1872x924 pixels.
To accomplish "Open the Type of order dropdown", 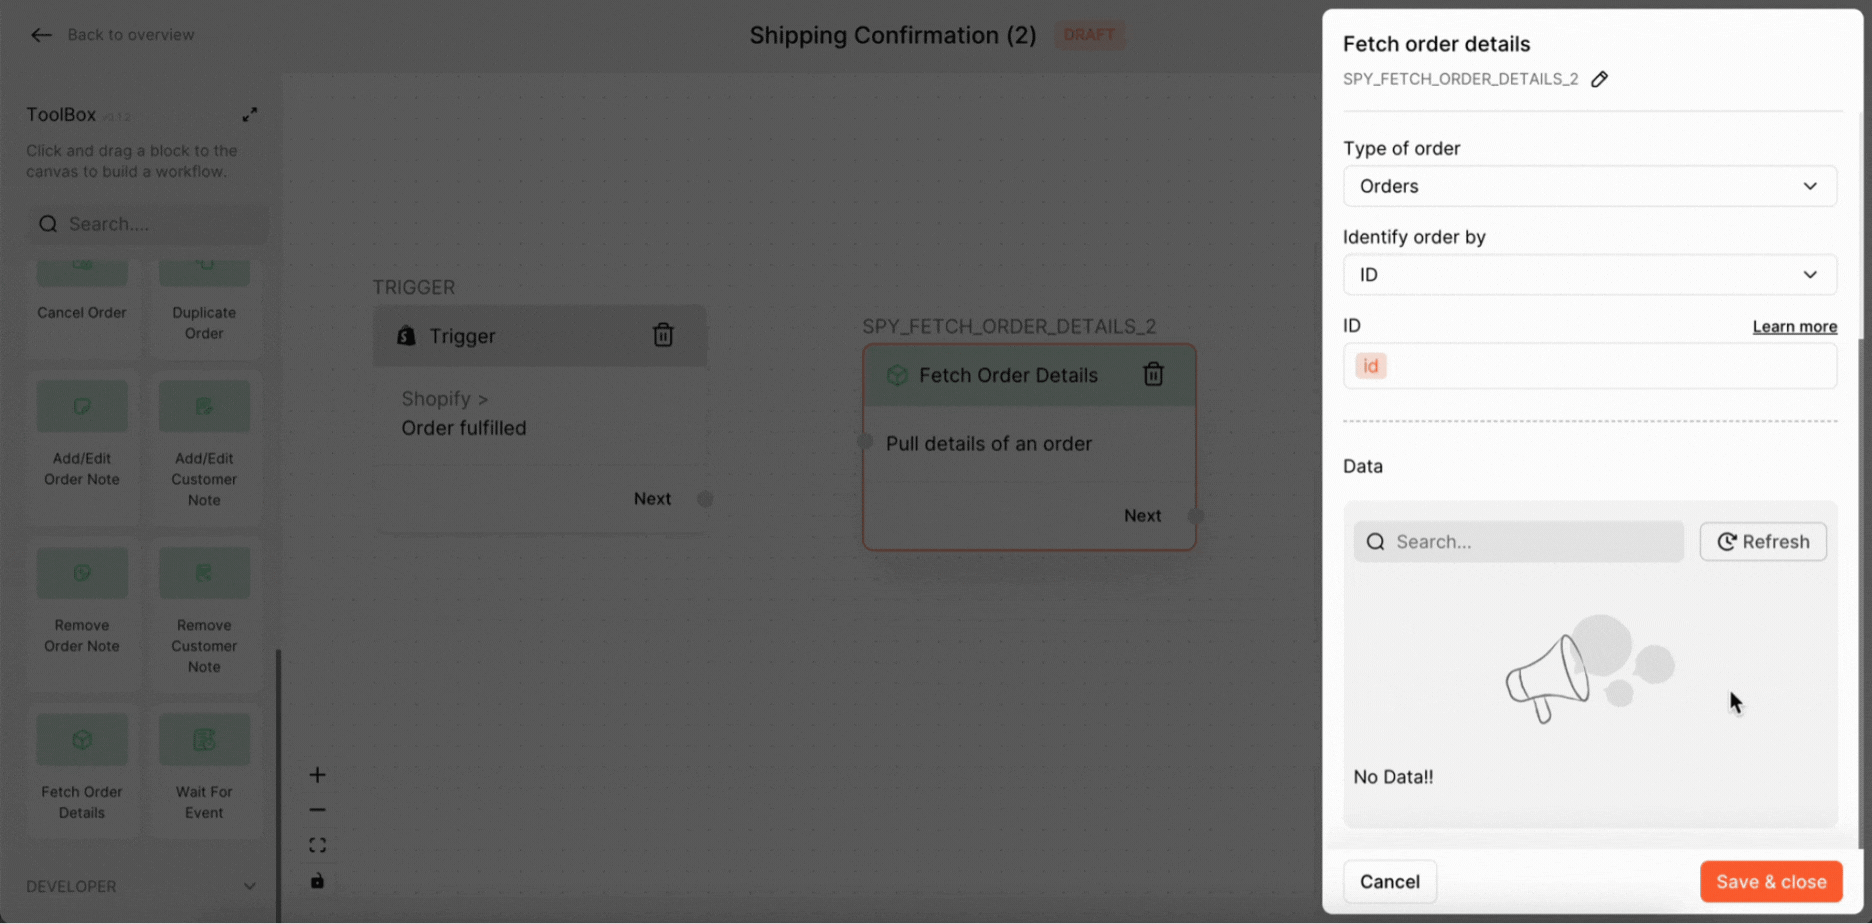I will (1590, 186).
